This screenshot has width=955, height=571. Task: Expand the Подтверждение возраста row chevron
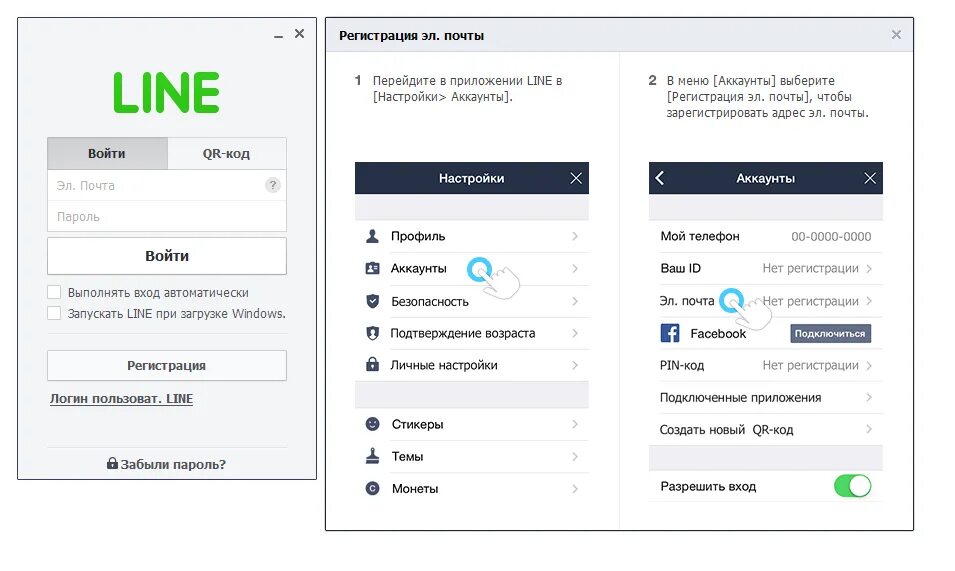[575, 333]
